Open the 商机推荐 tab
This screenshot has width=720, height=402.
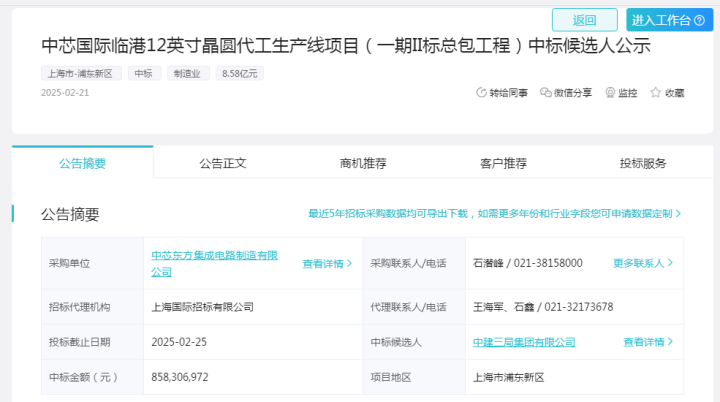(363, 163)
